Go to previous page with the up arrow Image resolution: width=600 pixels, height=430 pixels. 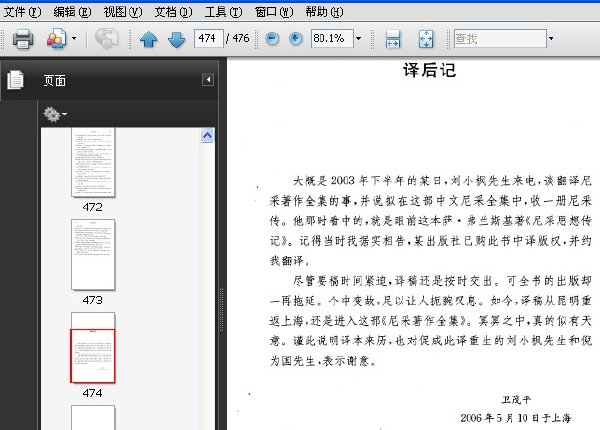click(x=148, y=39)
